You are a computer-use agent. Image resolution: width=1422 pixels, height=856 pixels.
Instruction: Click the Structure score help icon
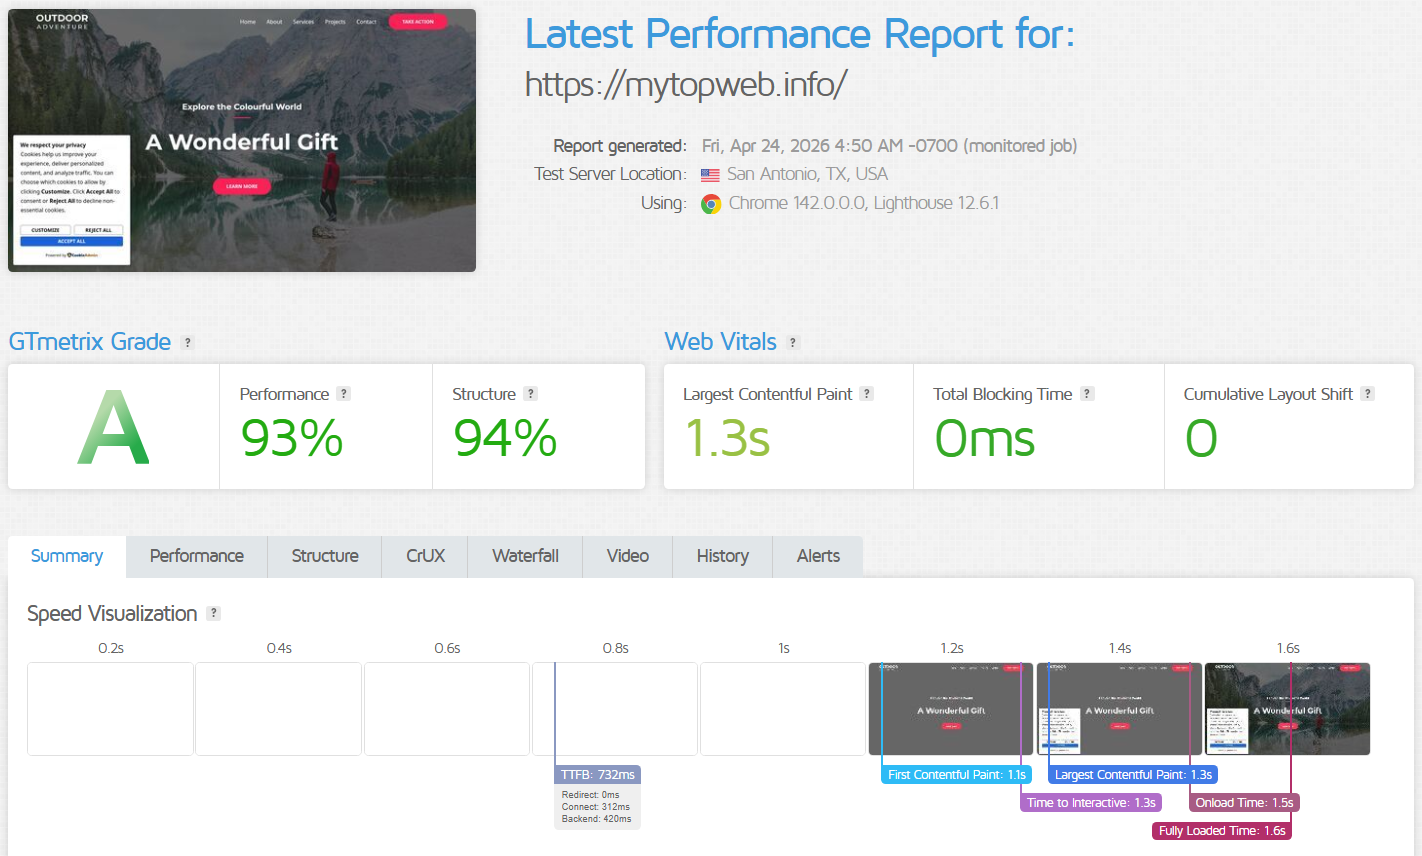click(531, 394)
